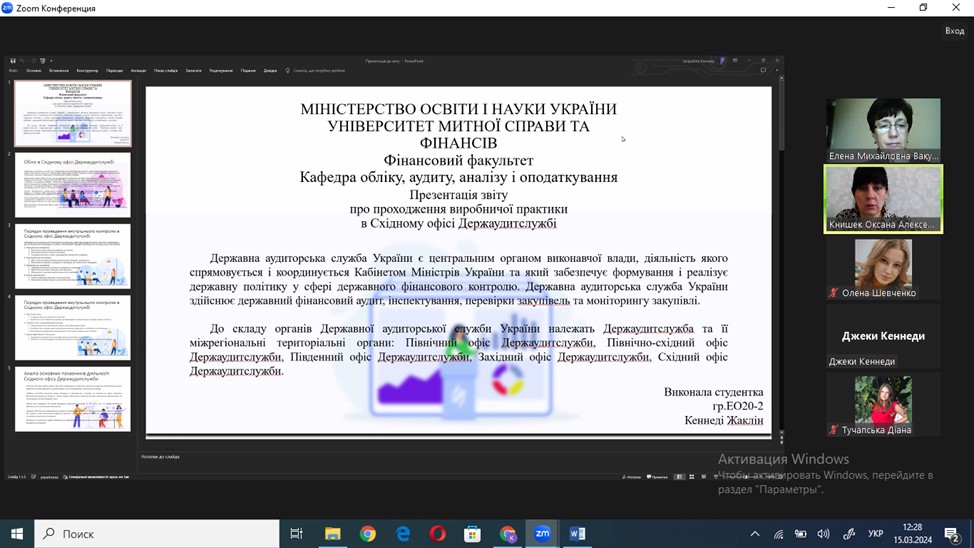Open the notification center icon in taskbar
974x548 pixels.
coord(951,534)
